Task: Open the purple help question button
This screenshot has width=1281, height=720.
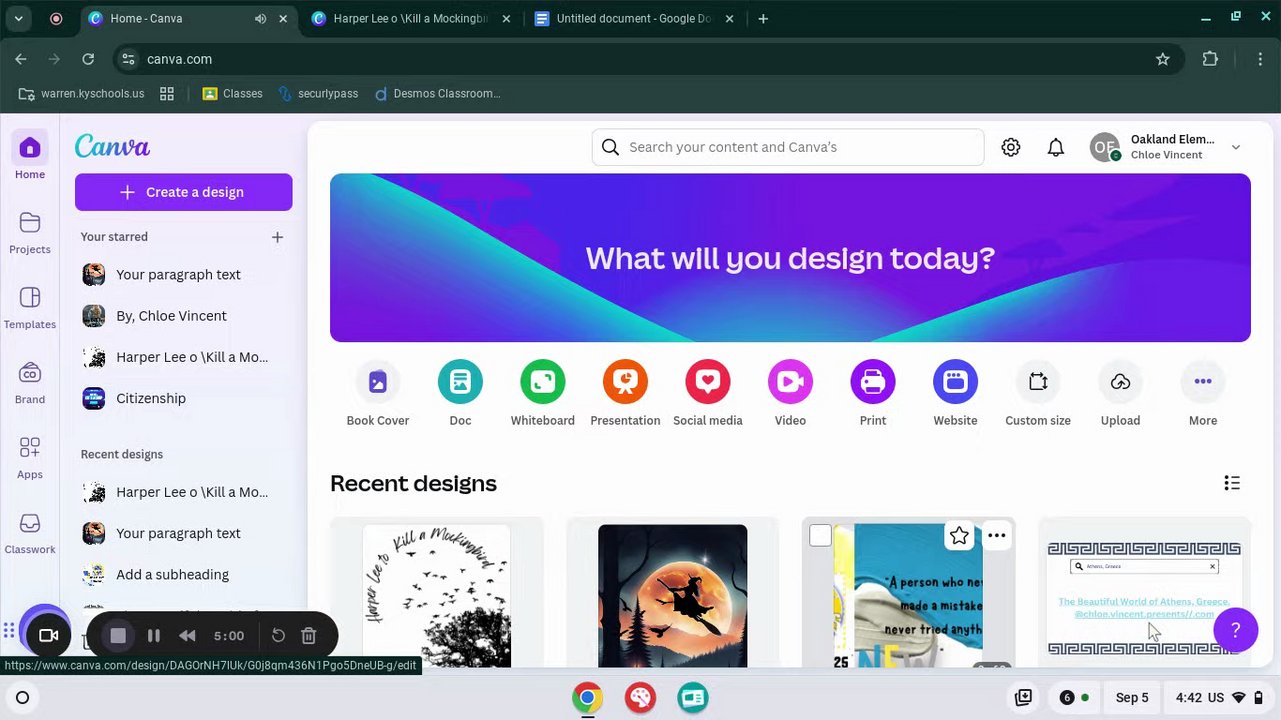Action: point(1235,630)
